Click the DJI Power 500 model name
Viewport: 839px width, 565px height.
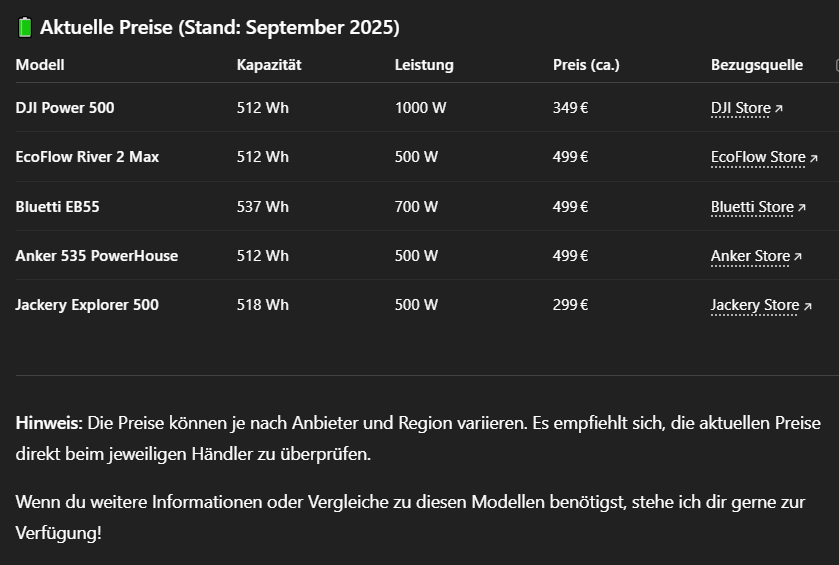point(65,108)
